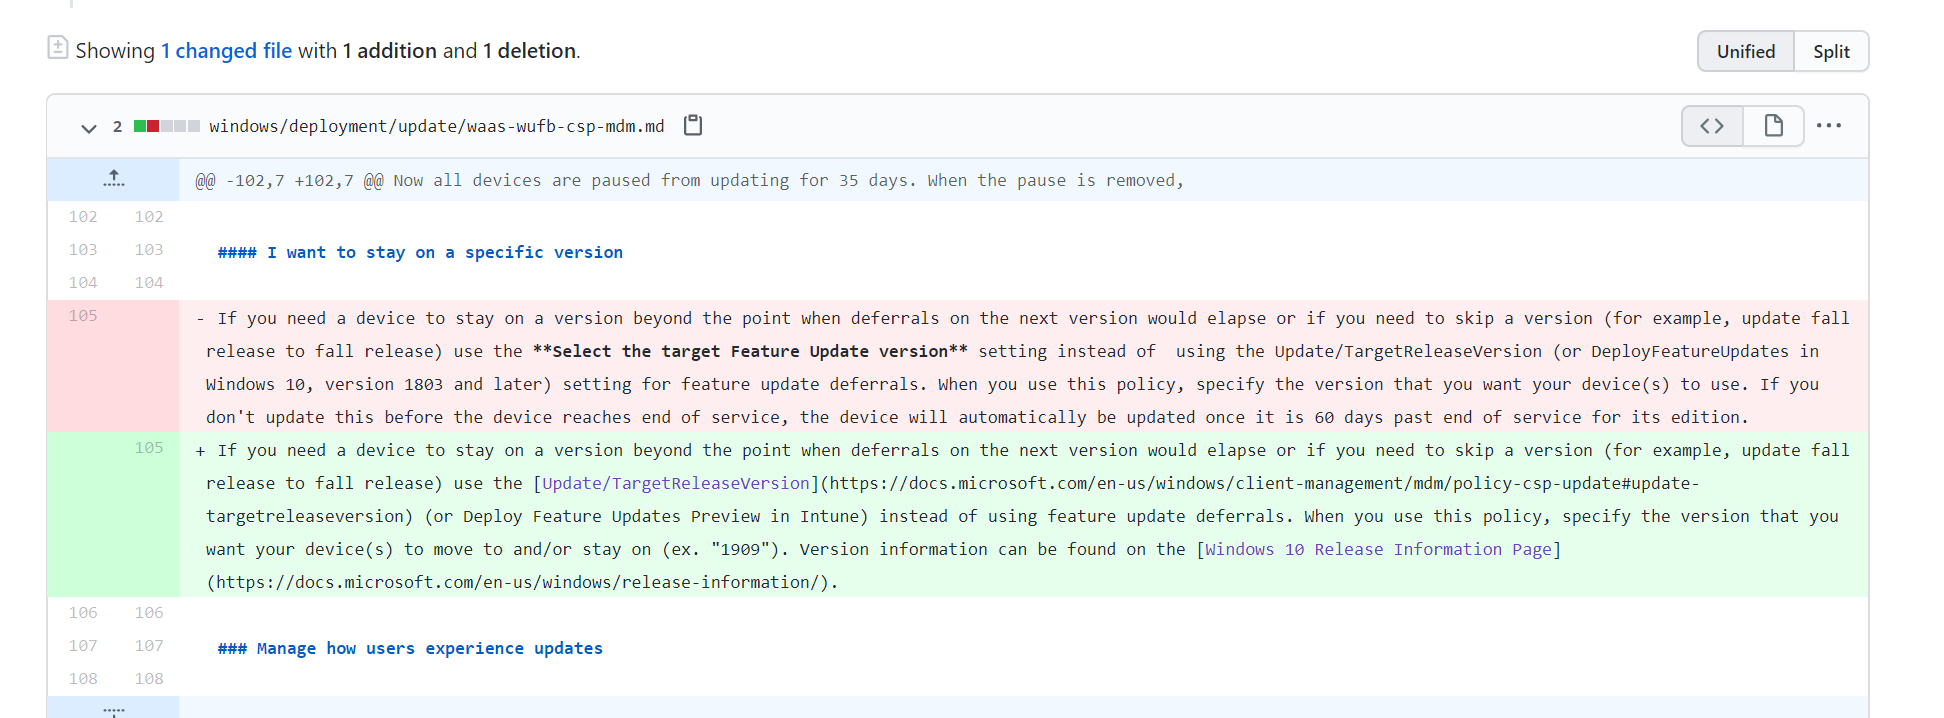Select new line number 107
The width and height of the screenshot is (1944, 718).
click(149, 646)
